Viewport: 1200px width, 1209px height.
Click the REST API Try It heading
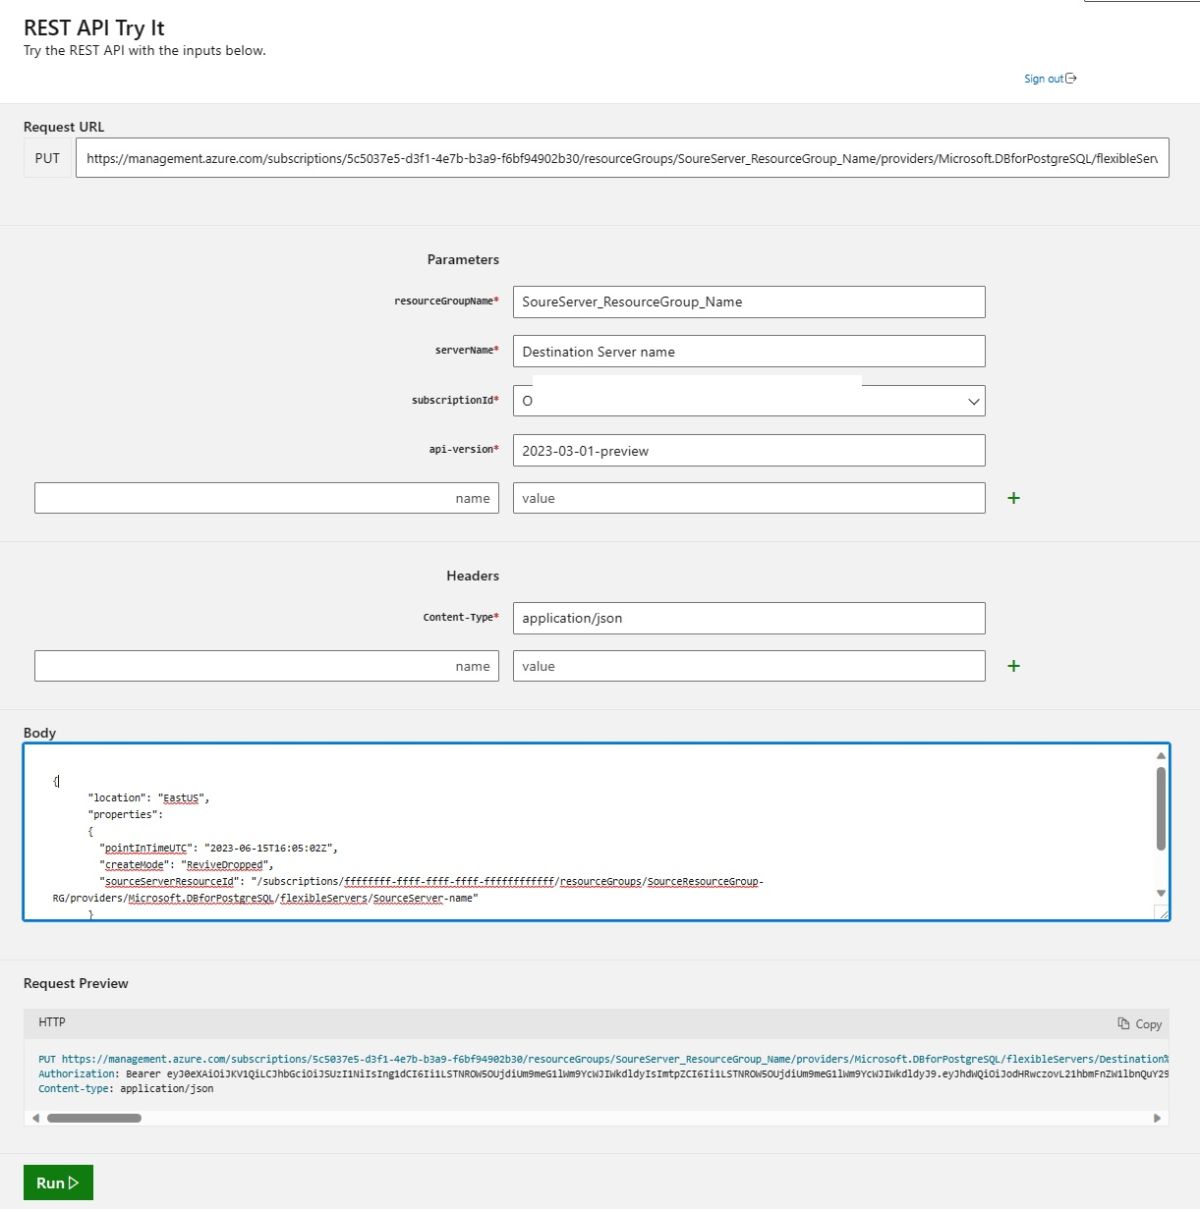pos(94,28)
